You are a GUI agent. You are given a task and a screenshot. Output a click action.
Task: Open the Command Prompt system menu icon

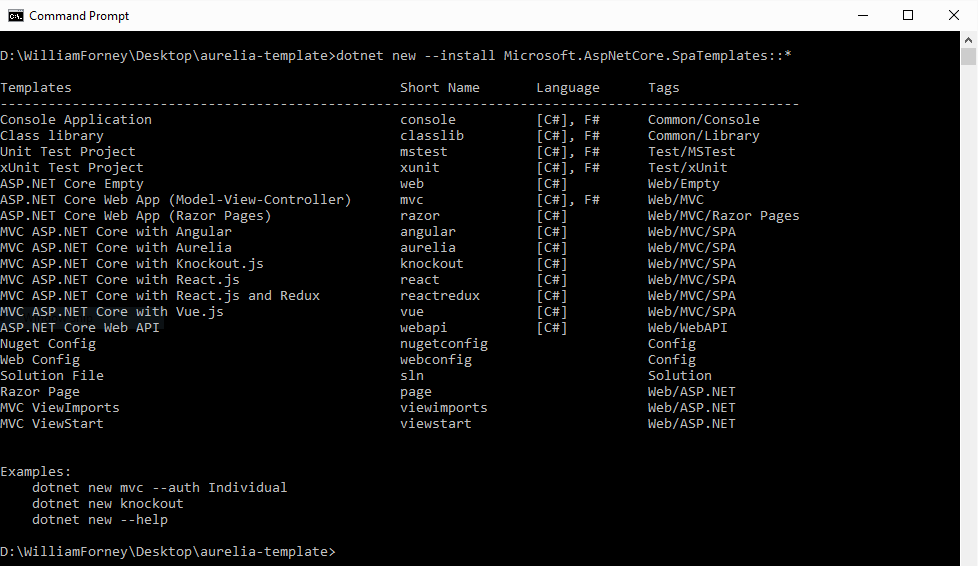[16, 16]
